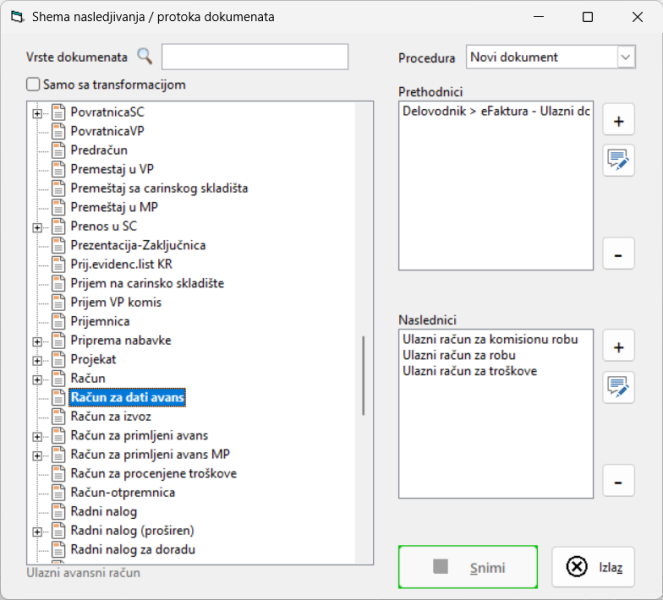Click the magnifier search icon
663x600 pixels.
(145, 56)
